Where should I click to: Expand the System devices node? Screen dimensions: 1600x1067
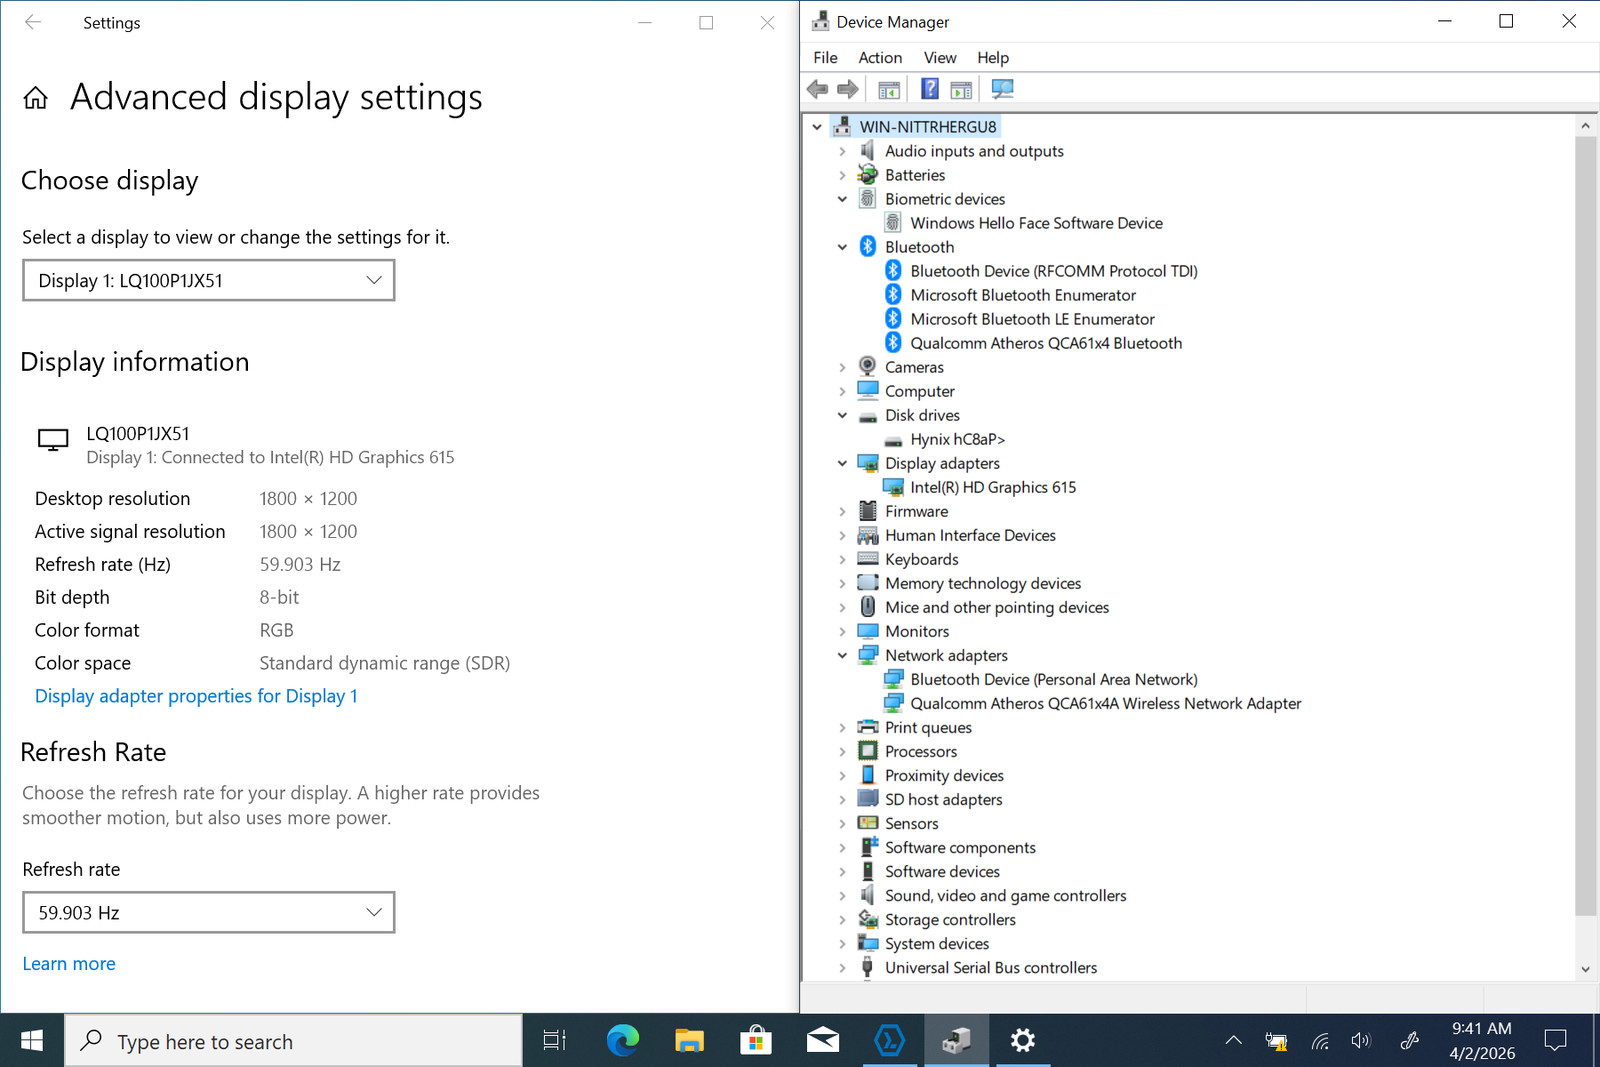(842, 943)
